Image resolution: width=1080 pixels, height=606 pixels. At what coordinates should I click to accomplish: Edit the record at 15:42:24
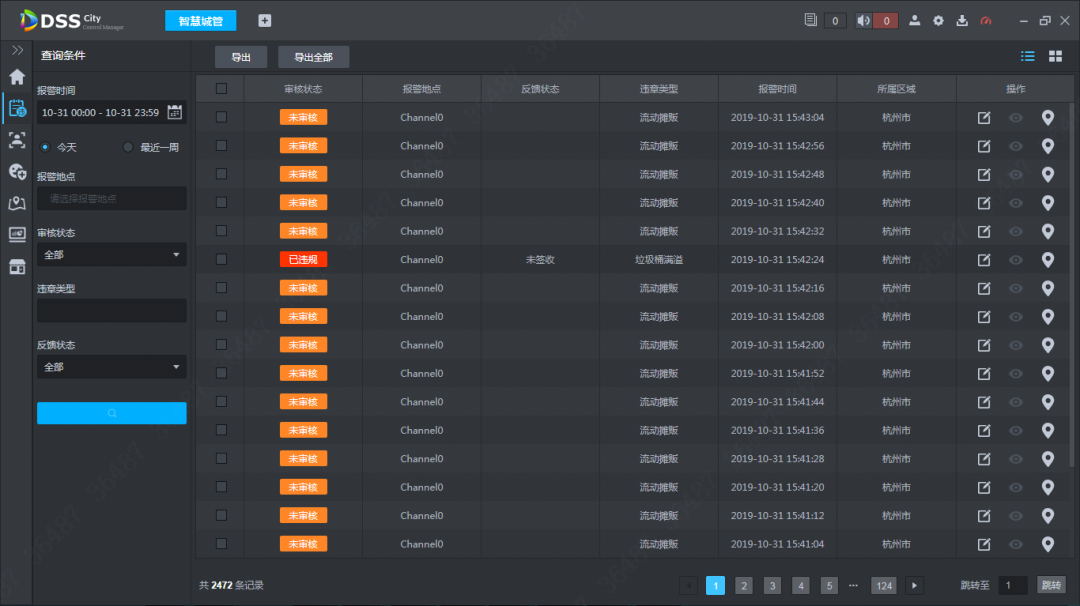tap(984, 260)
